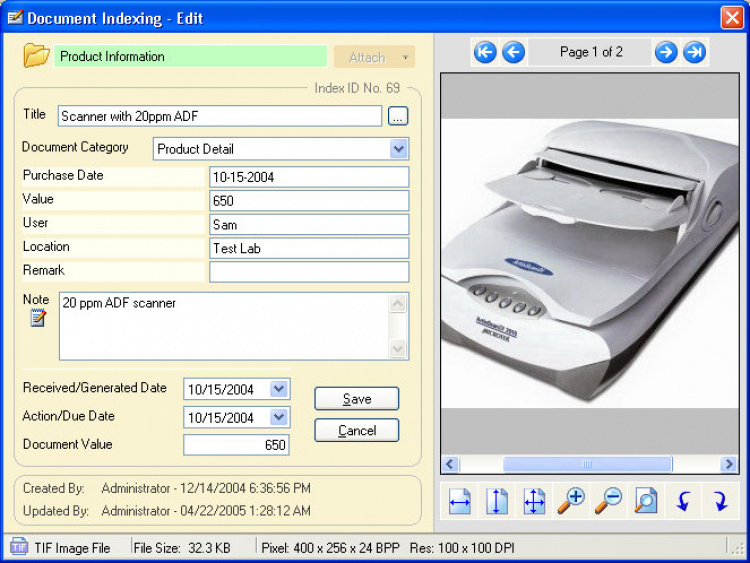This screenshot has width=750, height=563.
Task: Open the Attach button dropdown arrow
Action: click(406, 57)
